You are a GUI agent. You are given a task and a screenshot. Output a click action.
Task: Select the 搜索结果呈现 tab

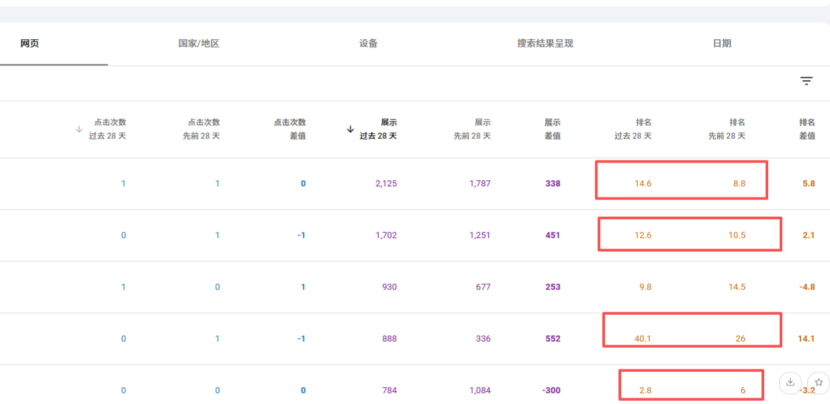pyautogui.click(x=545, y=44)
